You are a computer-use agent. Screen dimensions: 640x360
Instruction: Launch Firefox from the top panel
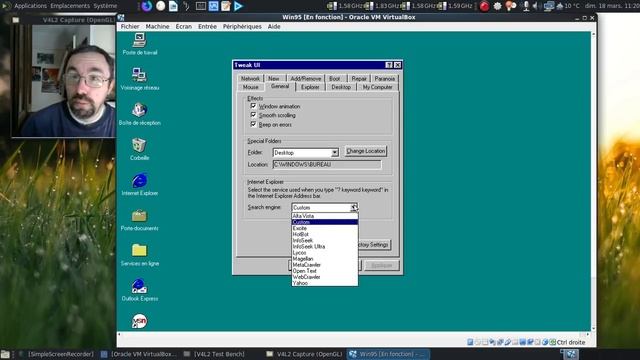tap(147, 6)
